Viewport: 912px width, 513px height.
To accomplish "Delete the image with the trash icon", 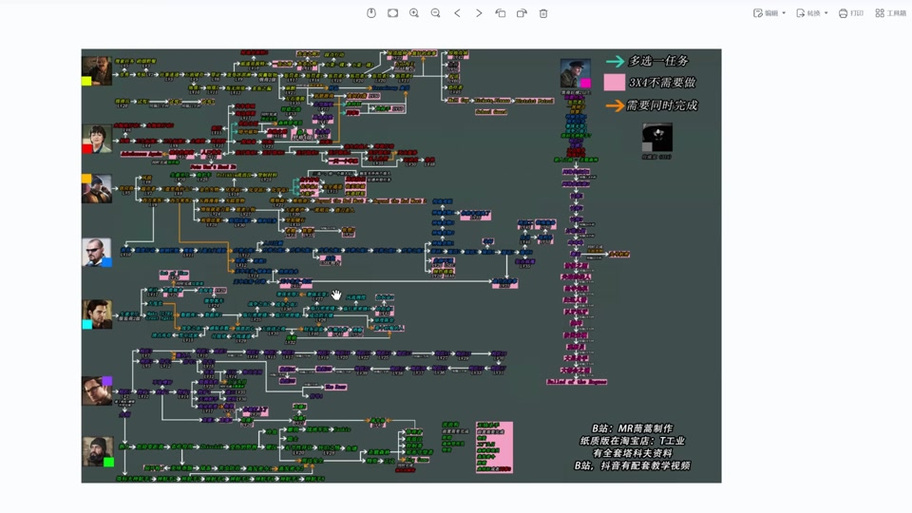I will coord(543,13).
